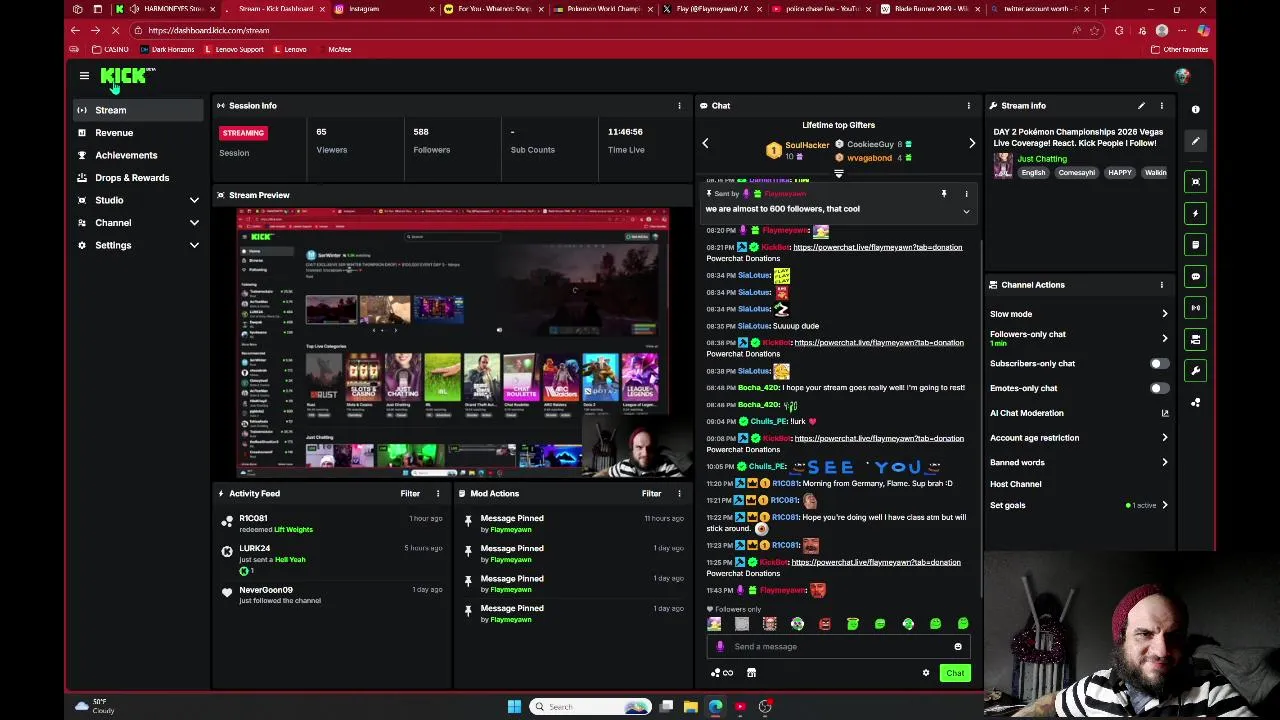
Task: Toggle the broadcast signal icon in right toolbar
Action: [x=1195, y=308]
